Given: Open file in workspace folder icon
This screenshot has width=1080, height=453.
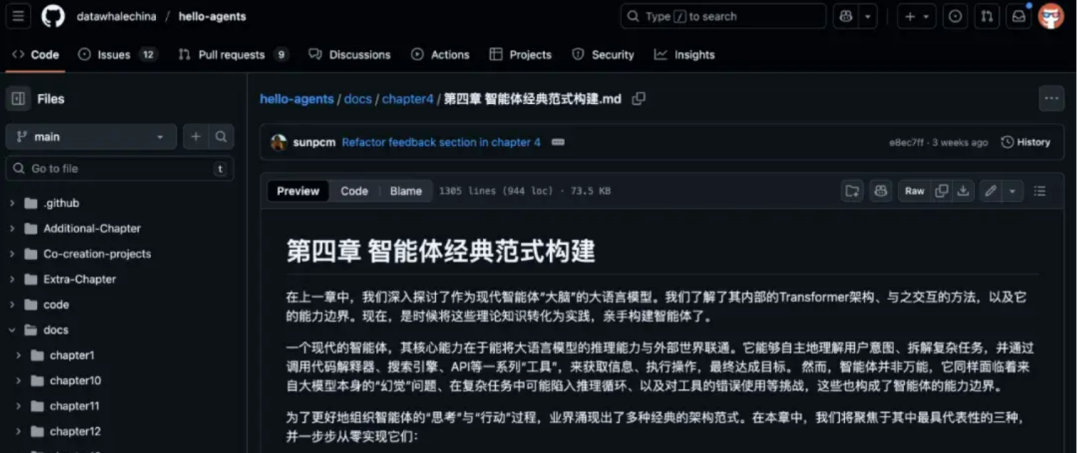Looking at the screenshot, I should point(853,191).
